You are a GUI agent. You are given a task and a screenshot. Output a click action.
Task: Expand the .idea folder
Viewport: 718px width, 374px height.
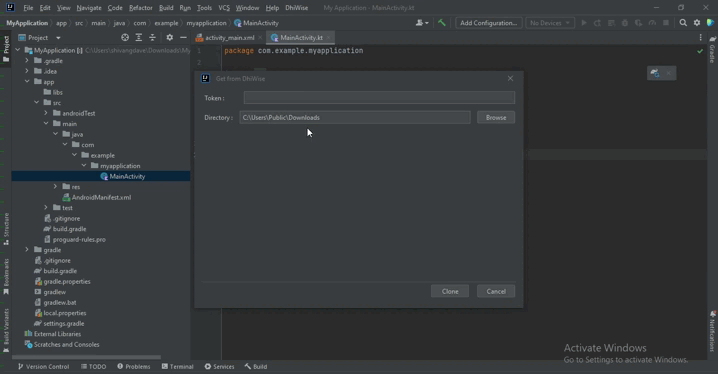[27, 71]
